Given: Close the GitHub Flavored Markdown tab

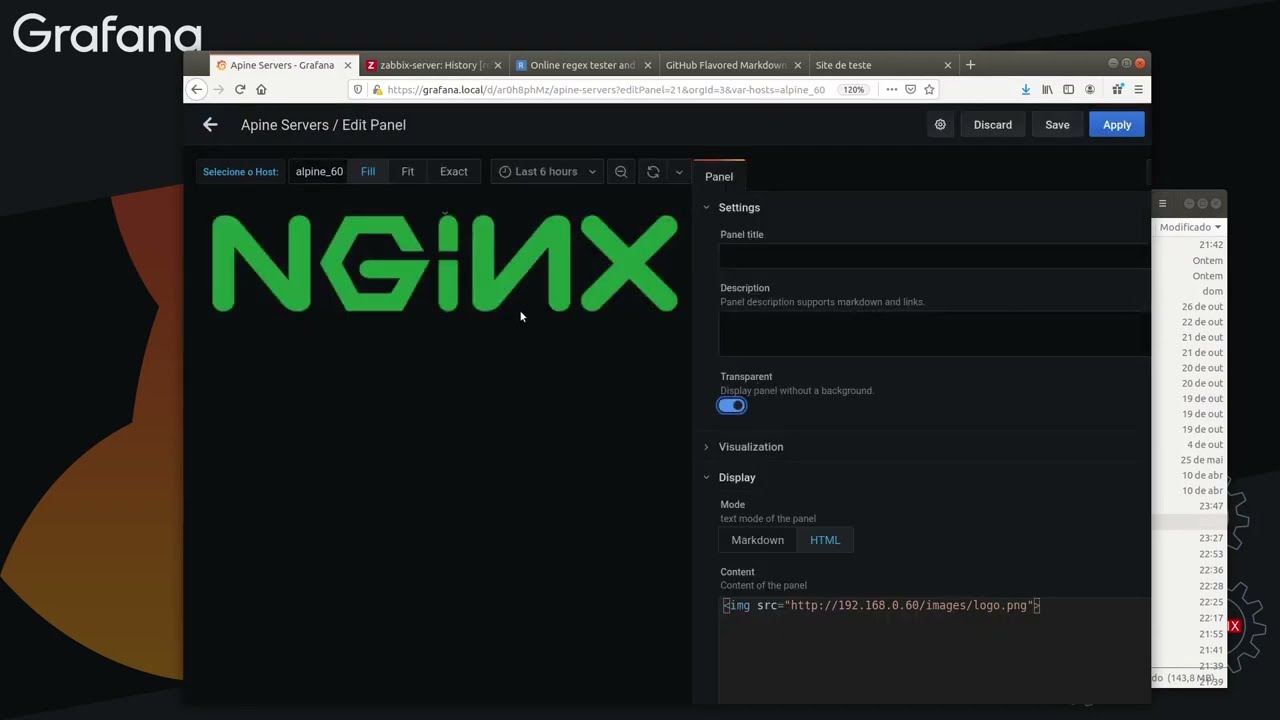Looking at the screenshot, I should point(798,65).
